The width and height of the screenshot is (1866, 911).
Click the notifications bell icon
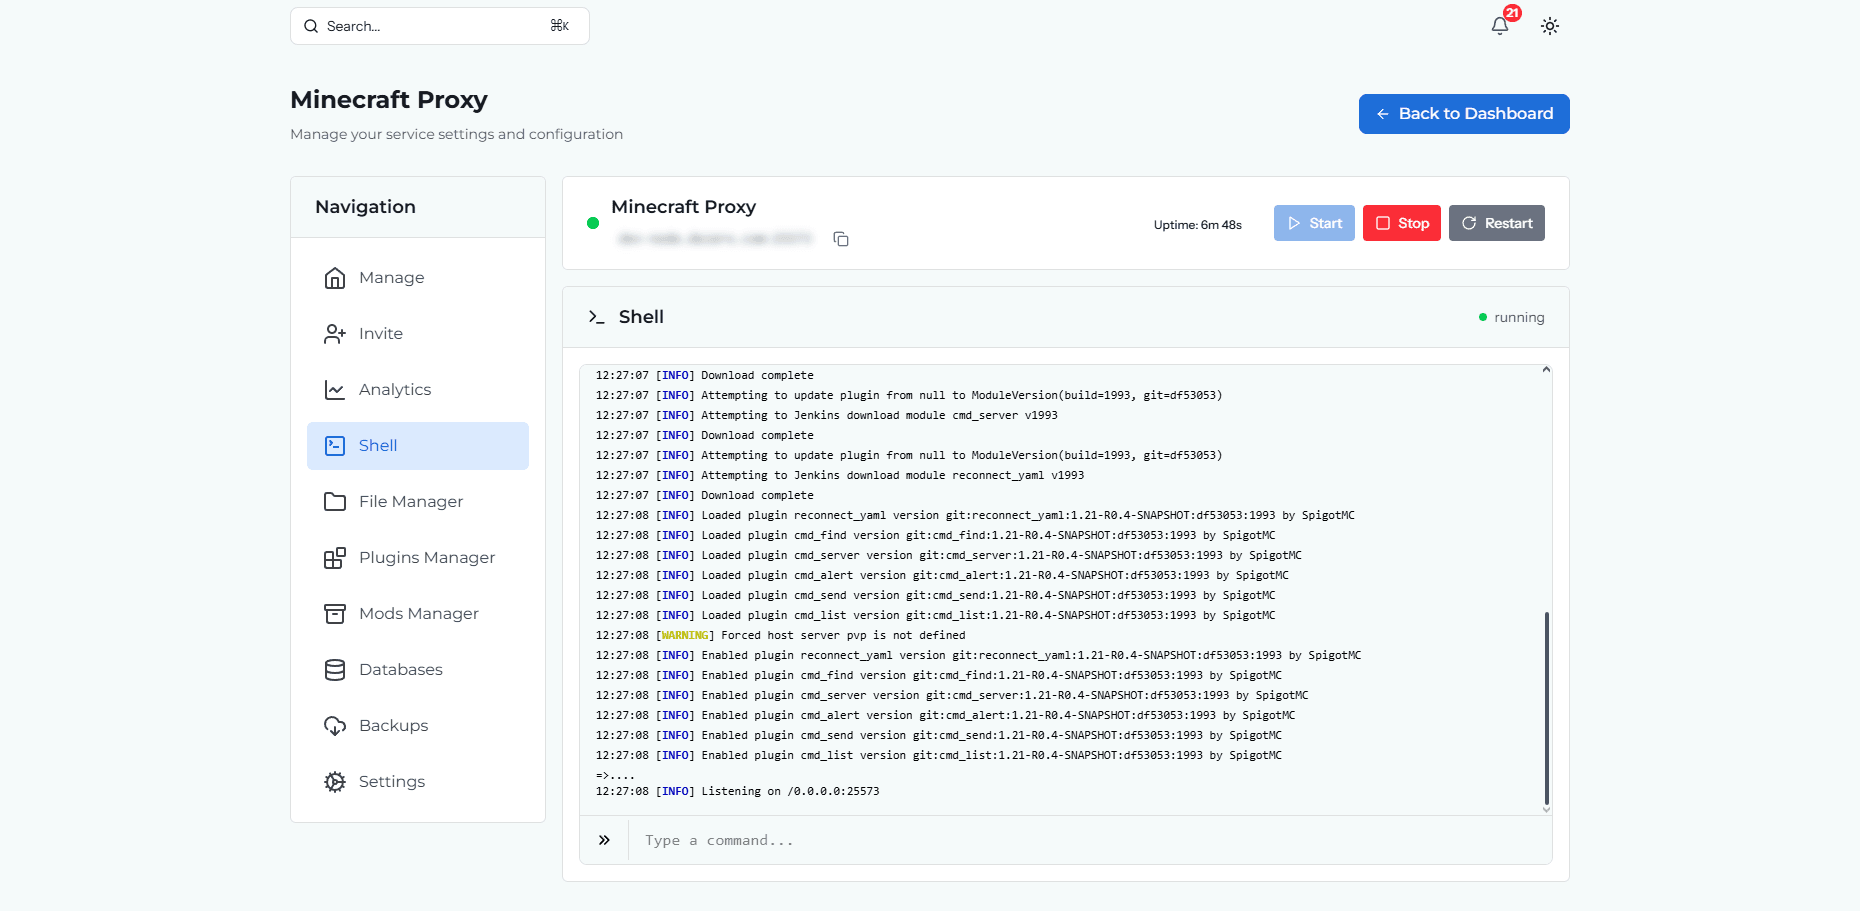[x=1499, y=26]
